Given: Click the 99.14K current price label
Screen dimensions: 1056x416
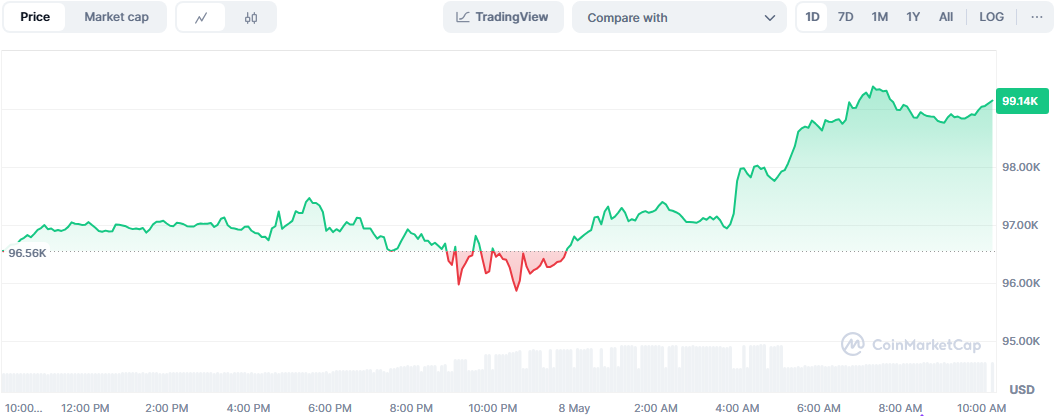Looking at the screenshot, I should 1021,101.
